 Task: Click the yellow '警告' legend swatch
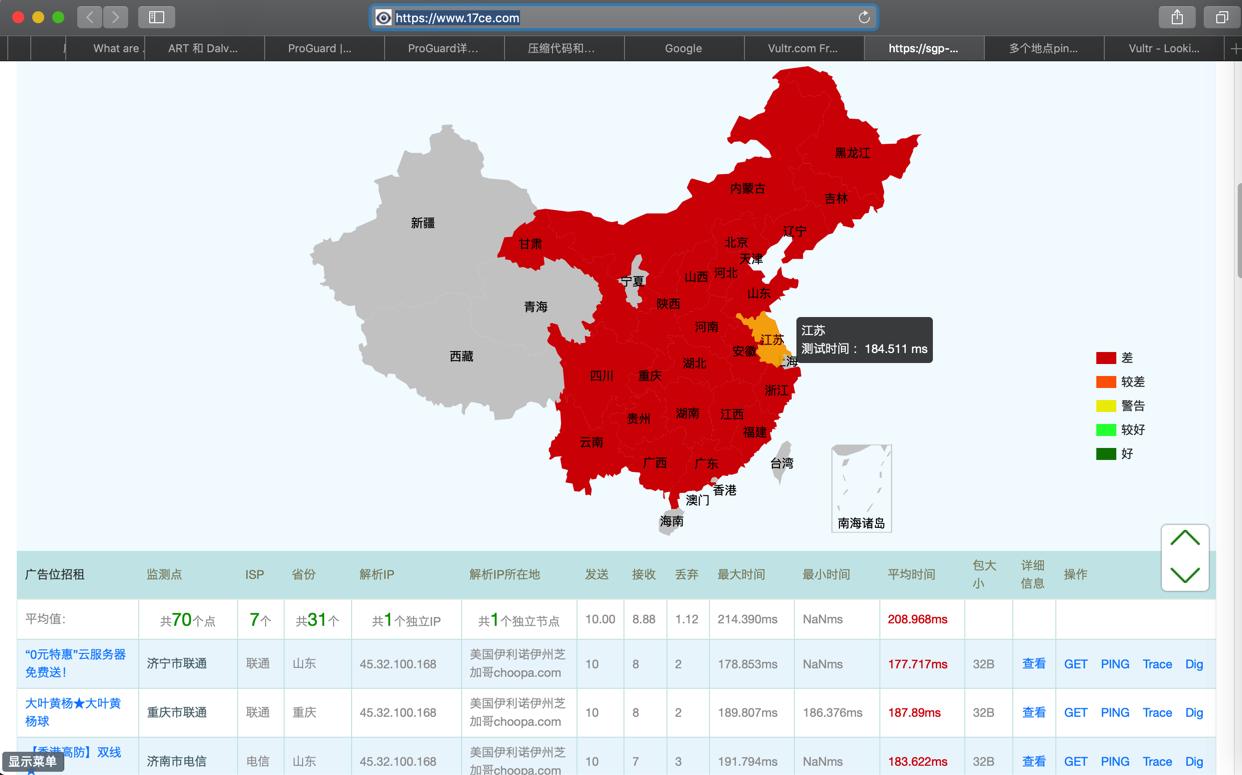pyautogui.click(x=1105, y=406)
